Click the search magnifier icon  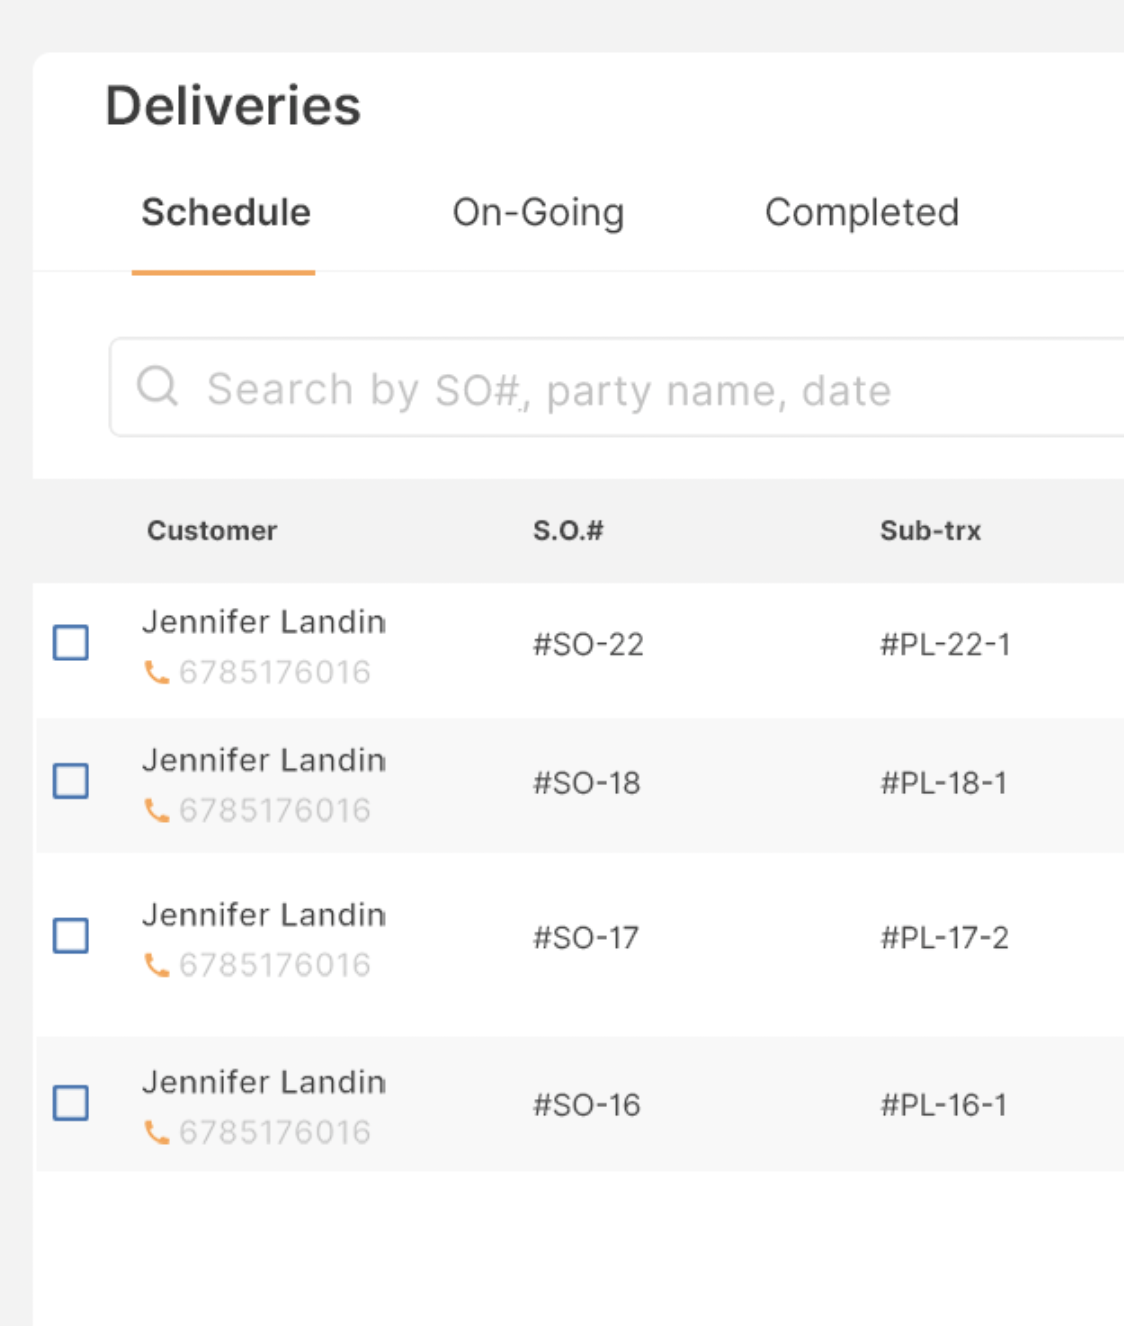(157, 386)
